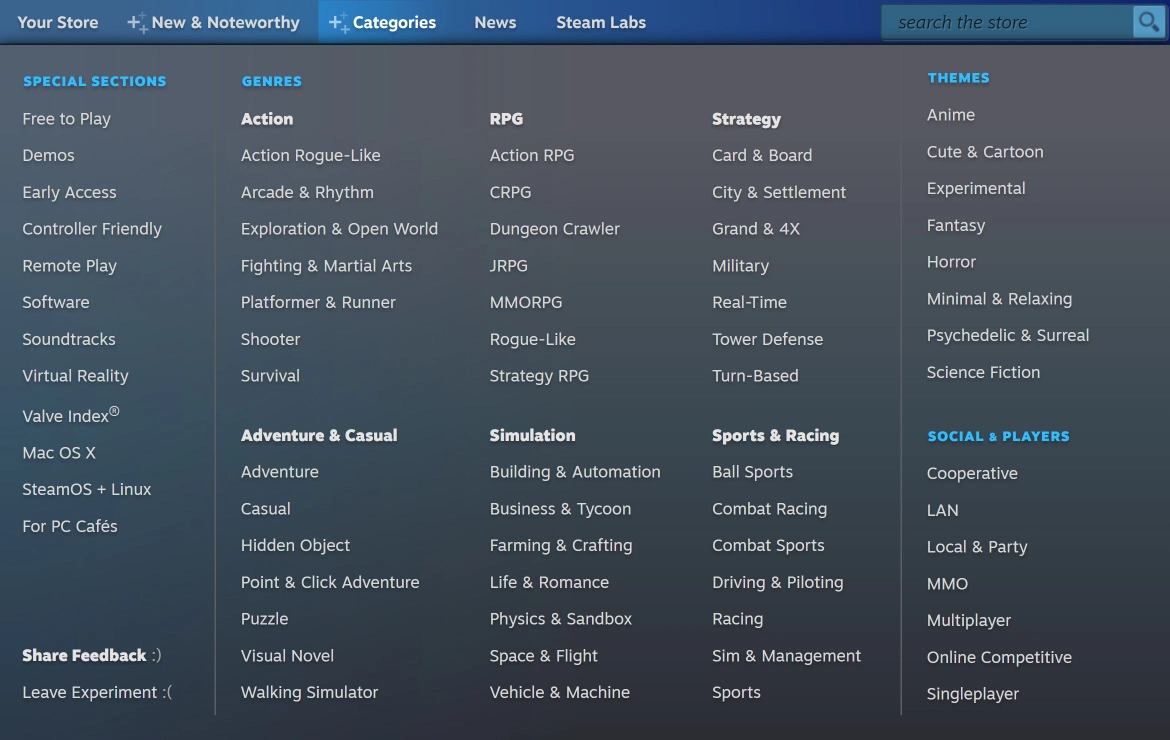Screen dimensions: 1170x740
Task: Open the Action Rogue-Like genre
Action: [x=310, y=155]
